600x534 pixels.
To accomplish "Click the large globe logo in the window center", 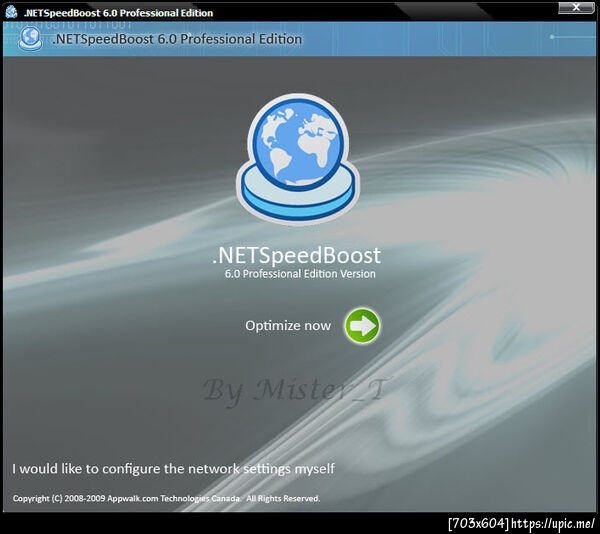I will tap(298, 158).
